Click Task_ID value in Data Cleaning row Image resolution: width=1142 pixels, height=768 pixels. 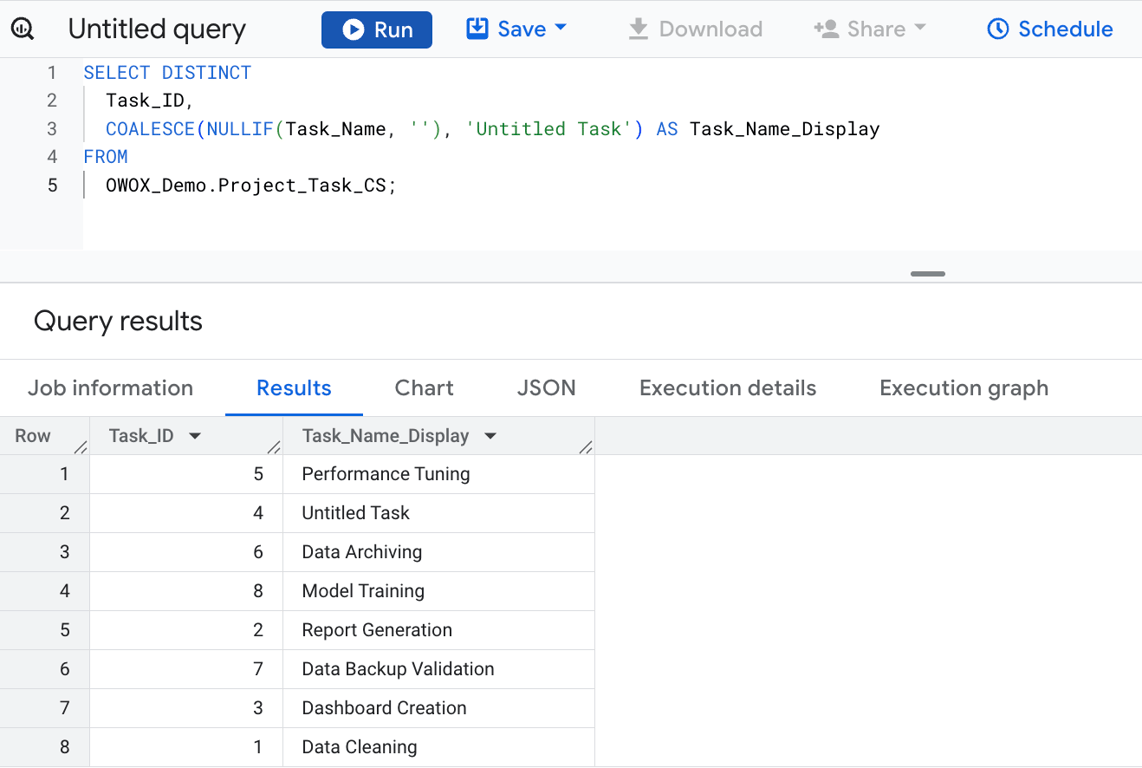pos(258,747)
